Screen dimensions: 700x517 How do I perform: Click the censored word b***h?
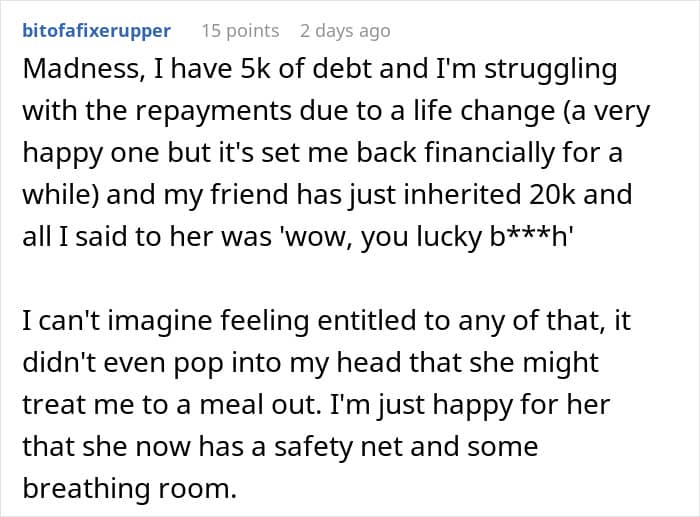click(531, 235)
